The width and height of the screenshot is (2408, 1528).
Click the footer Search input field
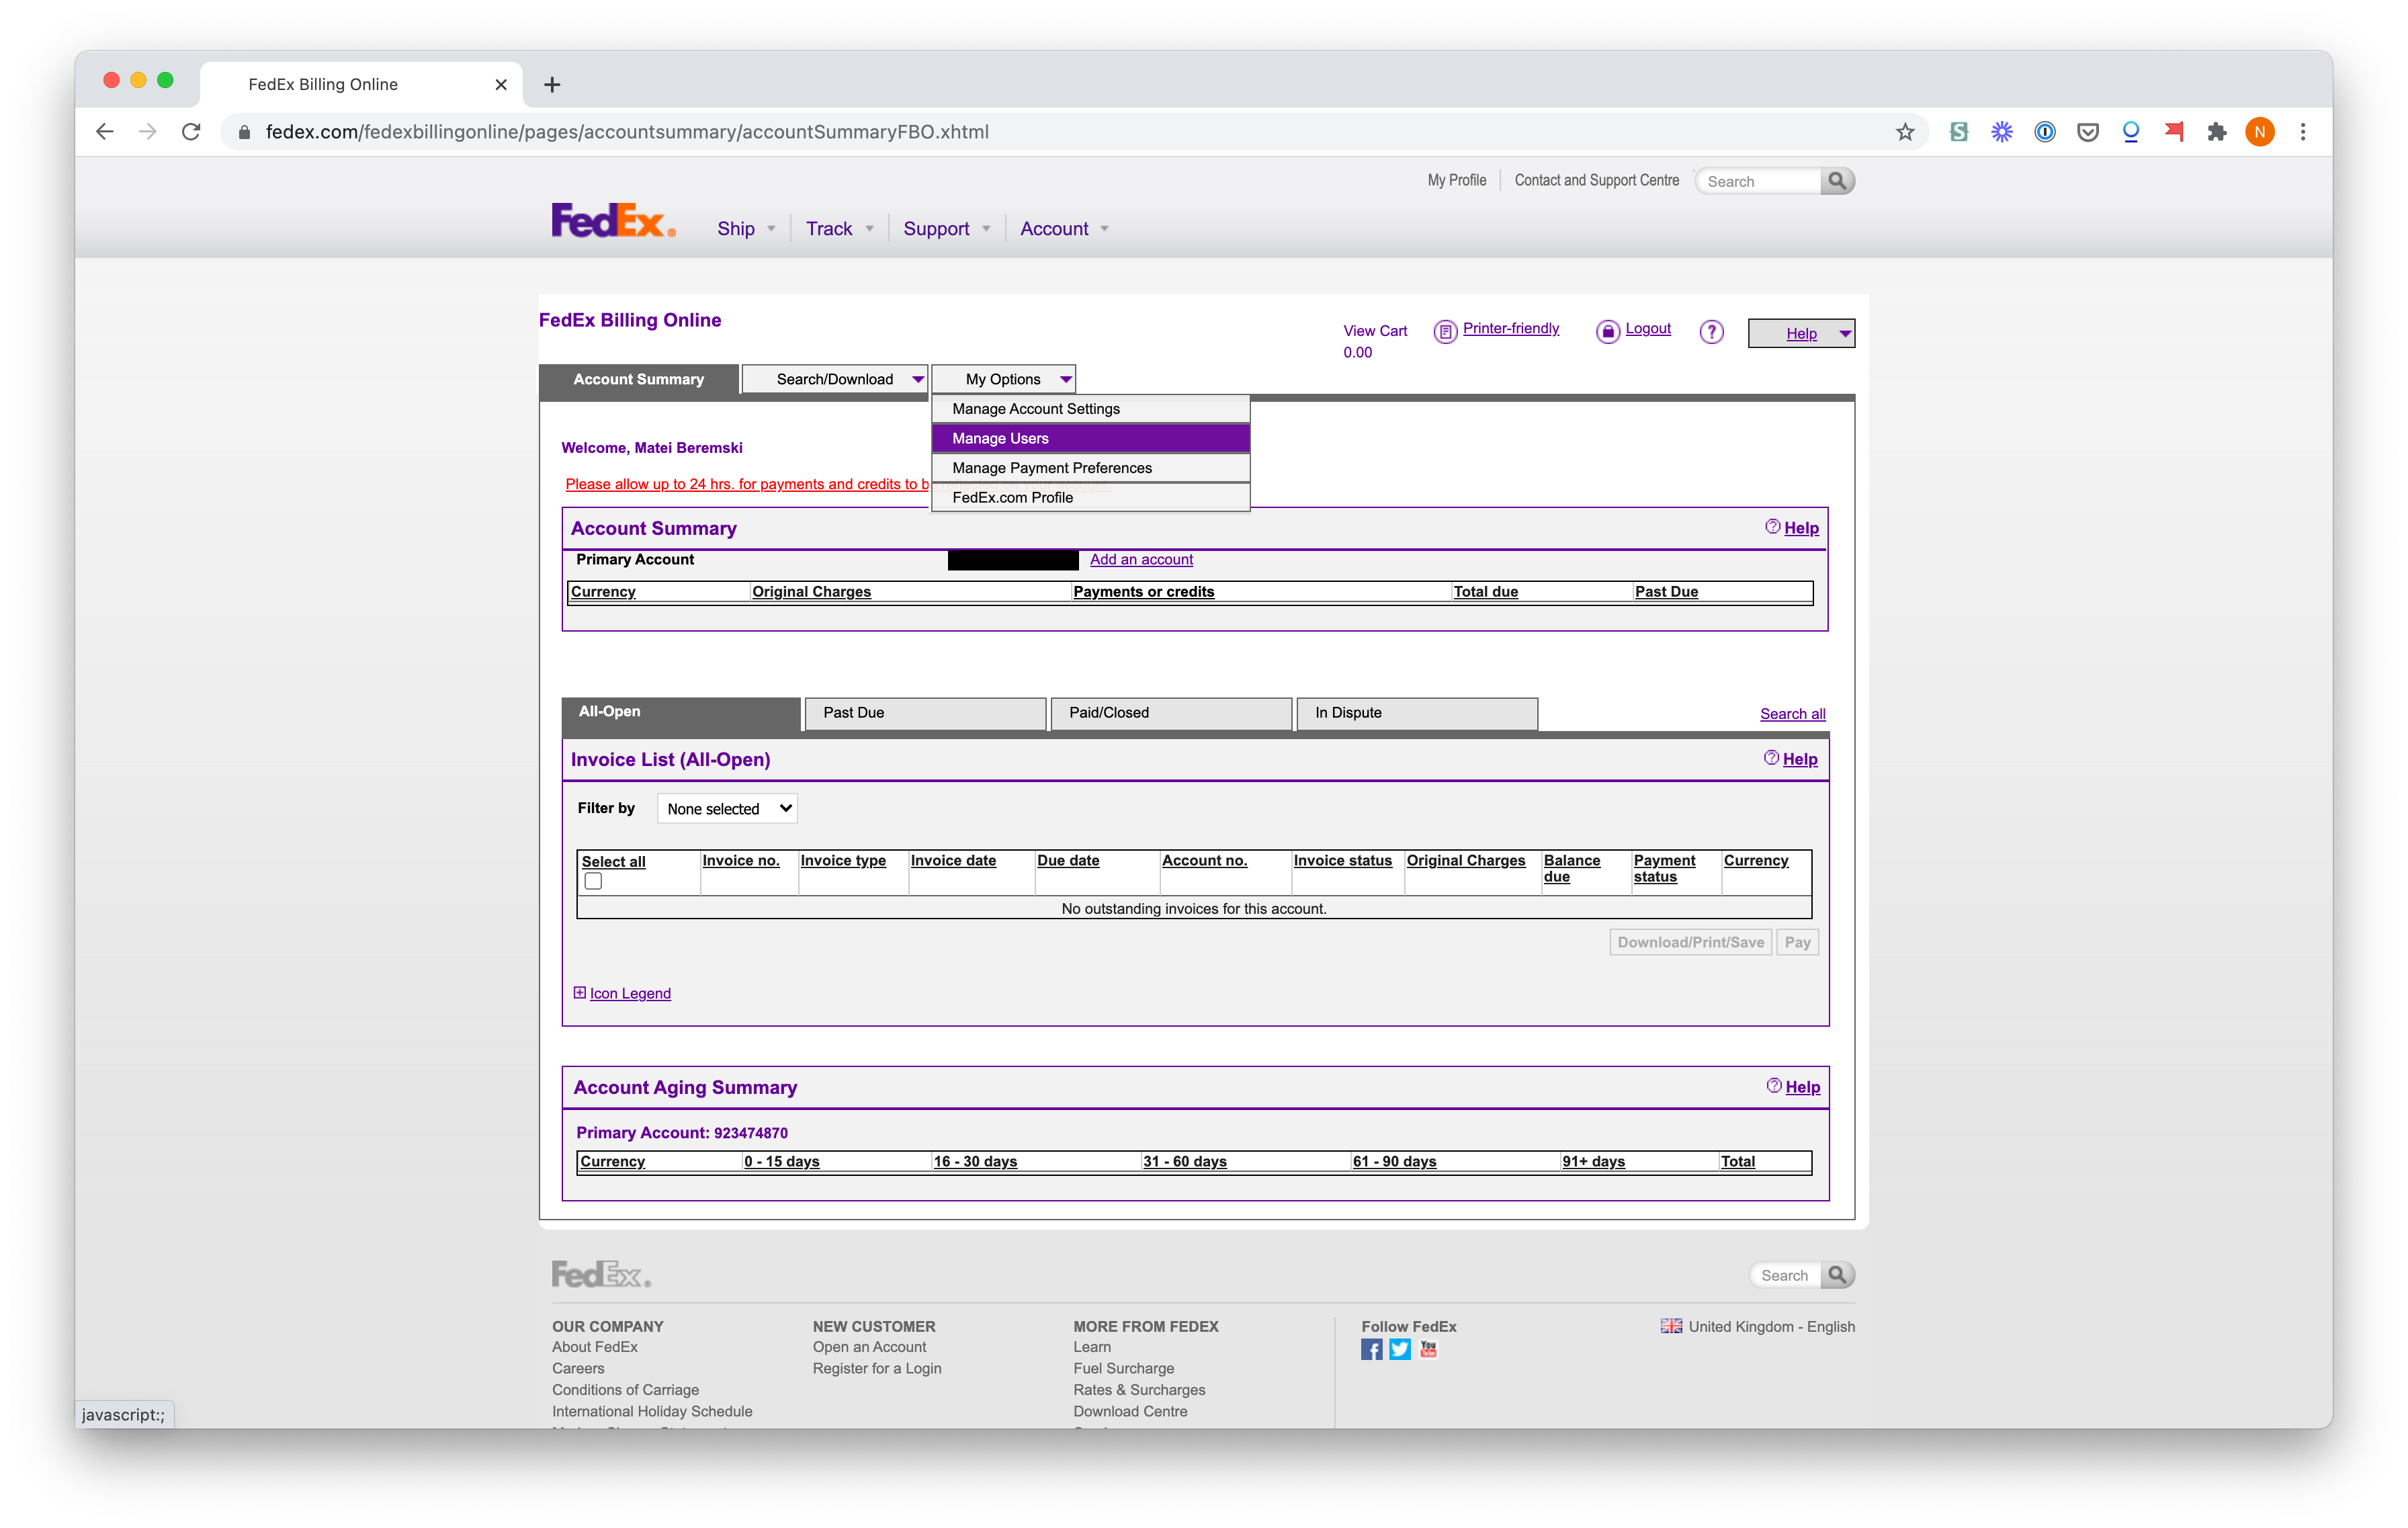pyautogui.click(x=1786, y=1275)
